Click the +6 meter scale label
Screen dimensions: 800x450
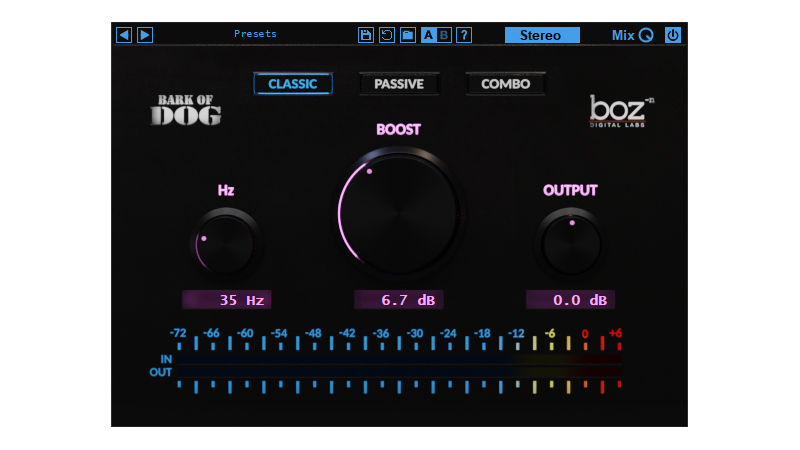coord(615,333)
